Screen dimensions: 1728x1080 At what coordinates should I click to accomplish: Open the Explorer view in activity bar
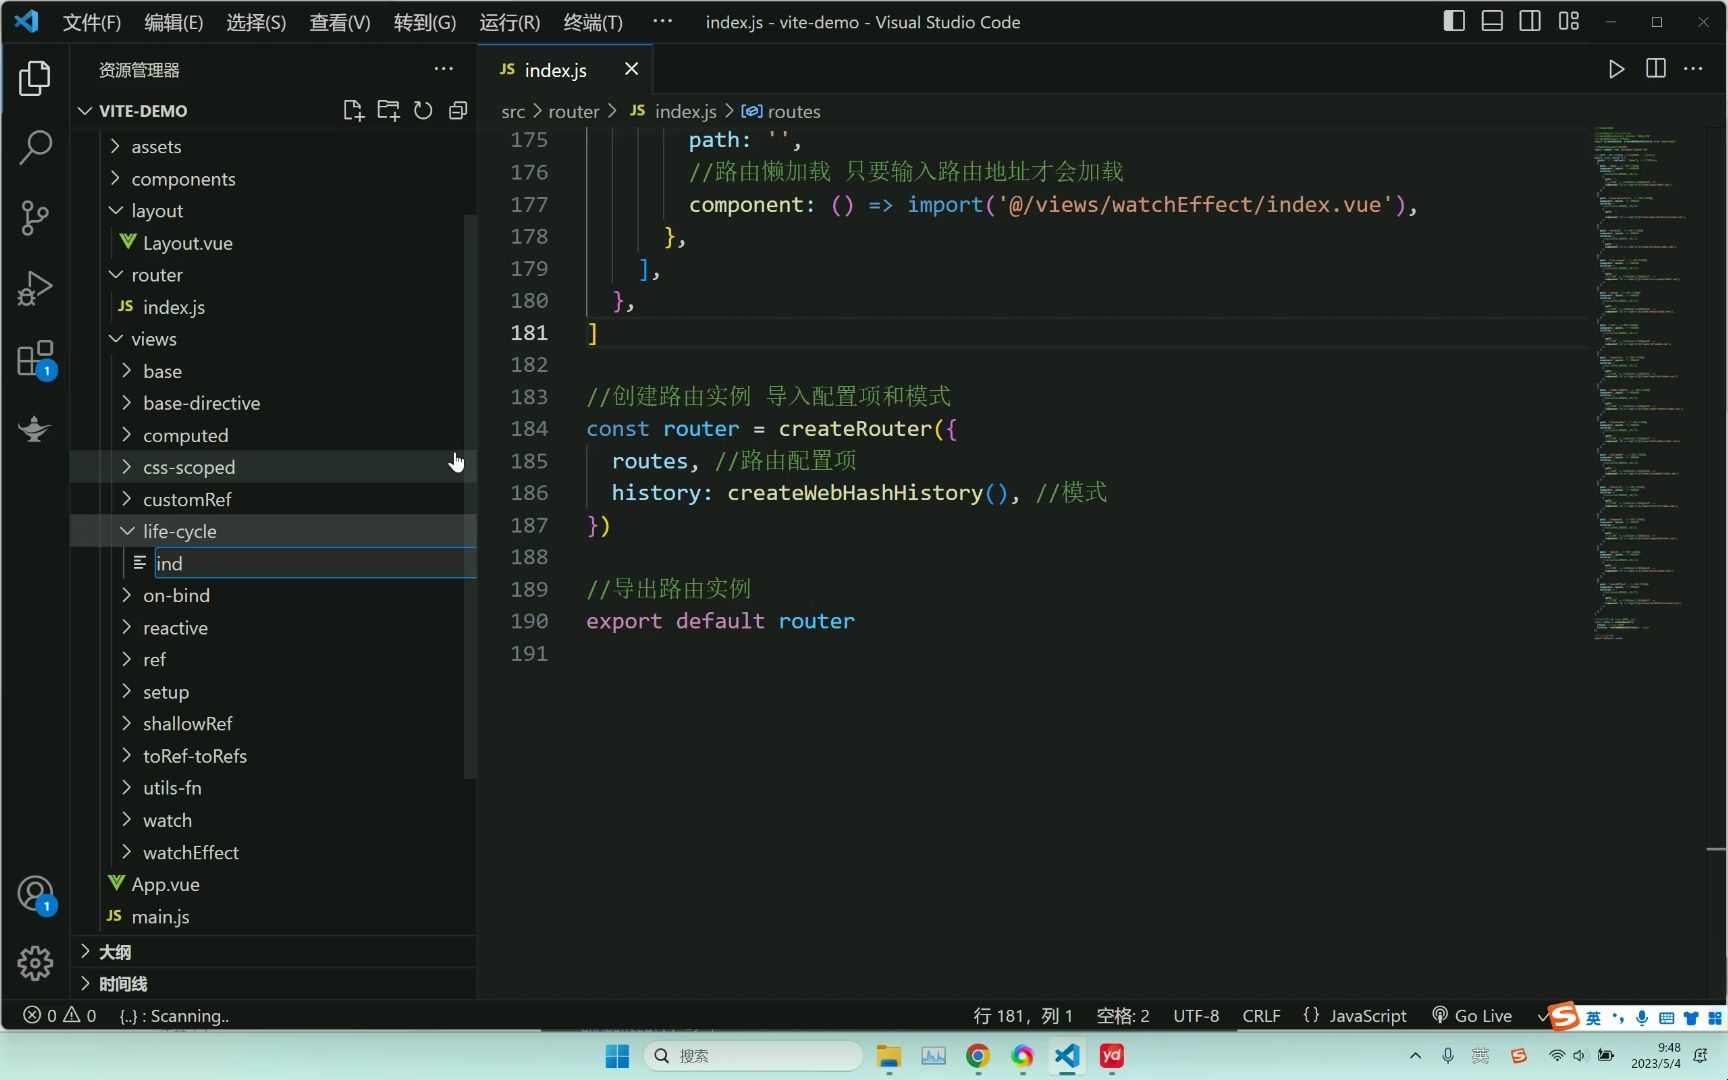coord(35,78)
